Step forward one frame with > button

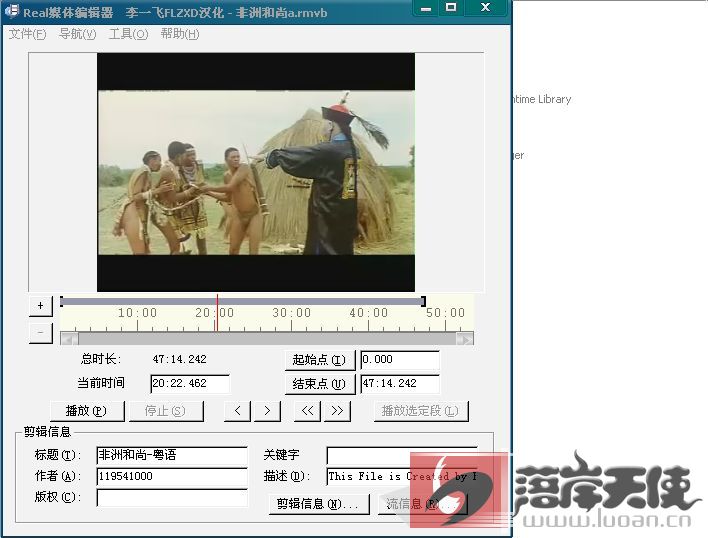pyautogui.click(x=267, y=411)
